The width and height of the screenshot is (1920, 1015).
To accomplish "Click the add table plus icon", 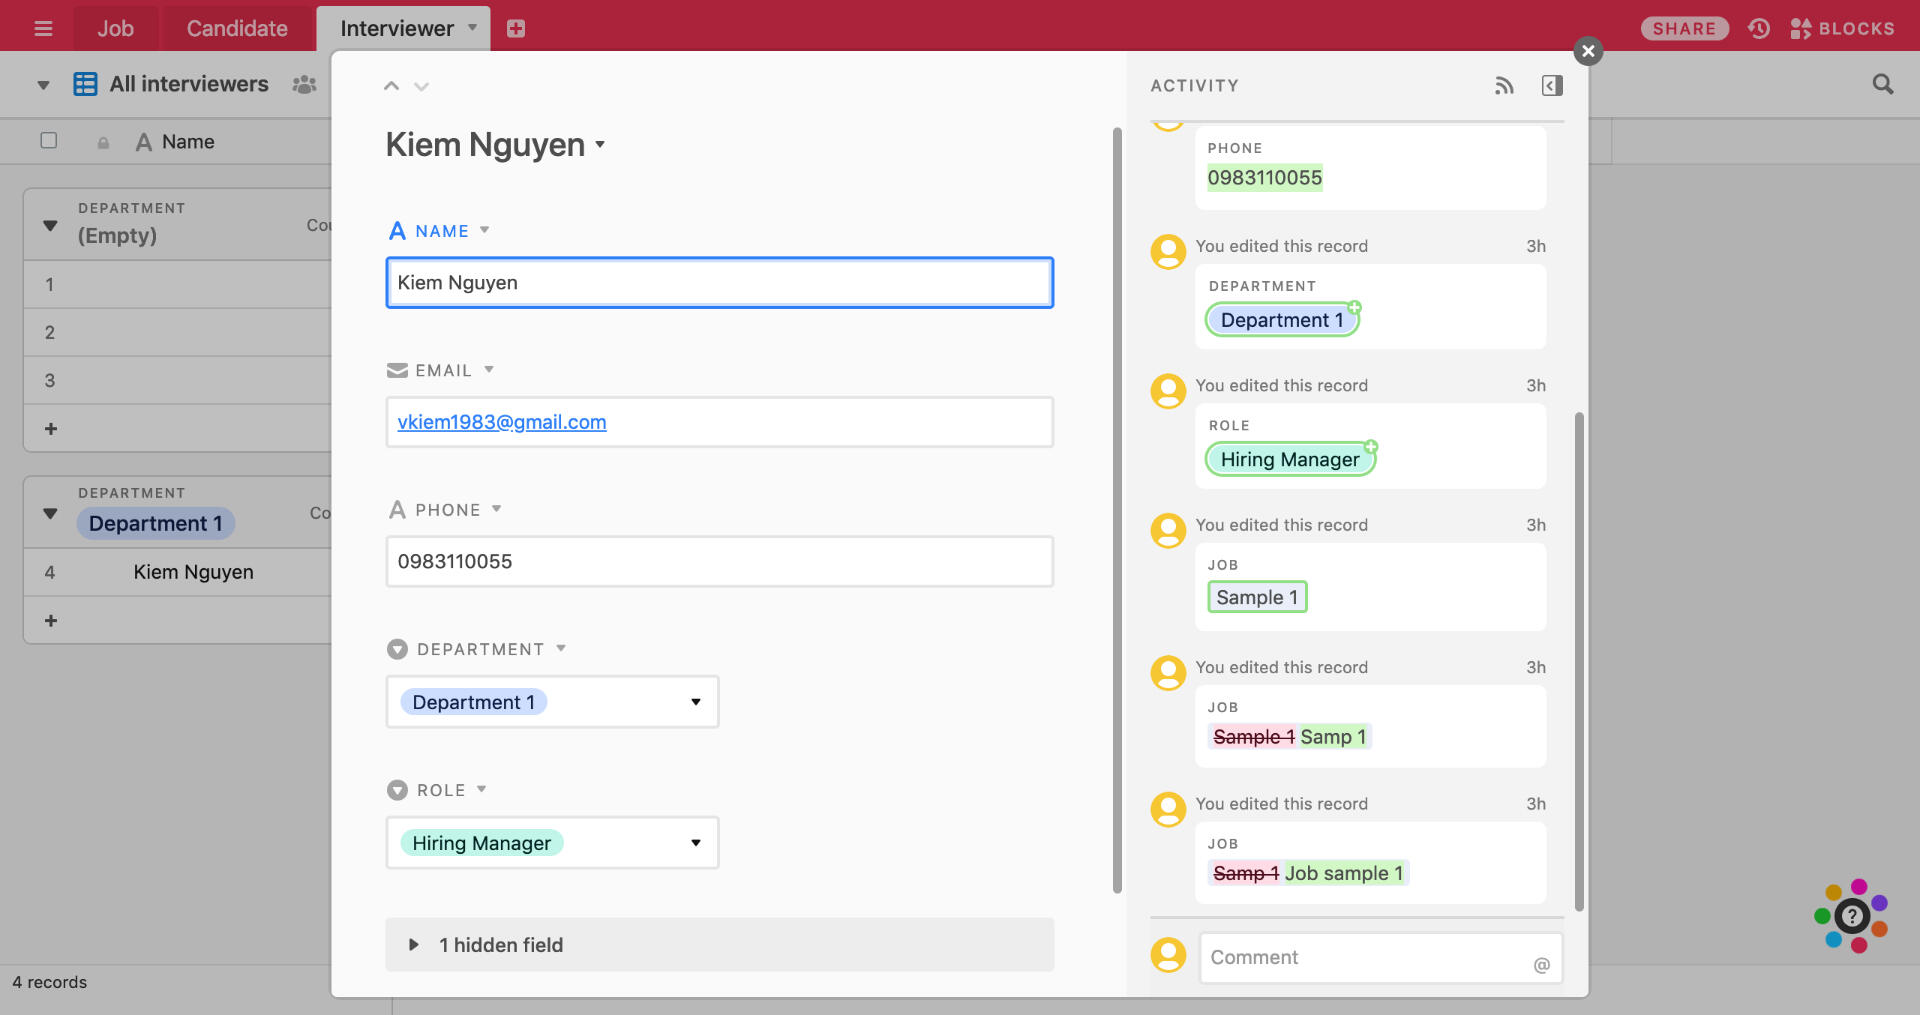I will tap(516, 29).
